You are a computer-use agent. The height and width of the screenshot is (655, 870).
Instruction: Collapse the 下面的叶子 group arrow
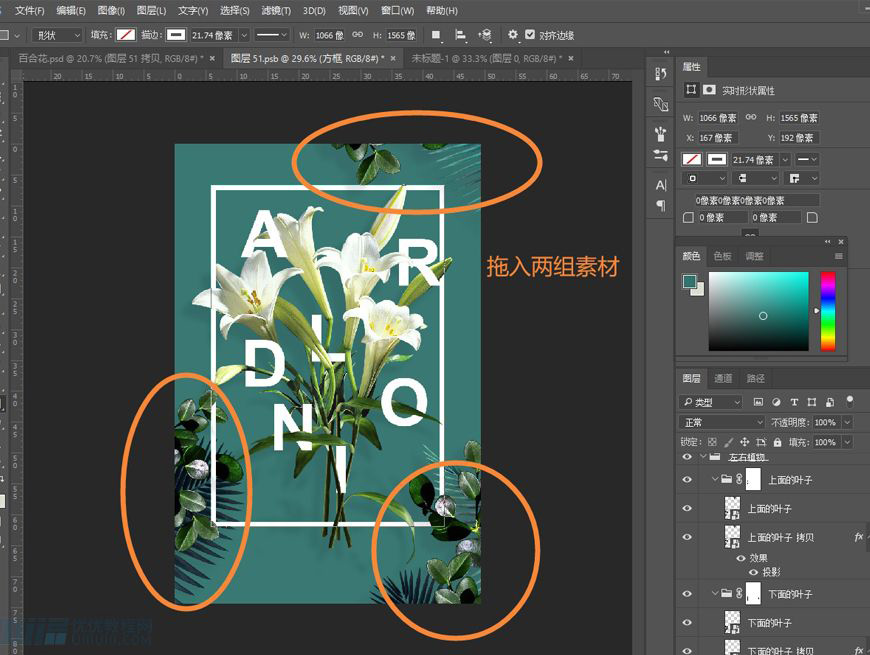[x=714, y=593]
